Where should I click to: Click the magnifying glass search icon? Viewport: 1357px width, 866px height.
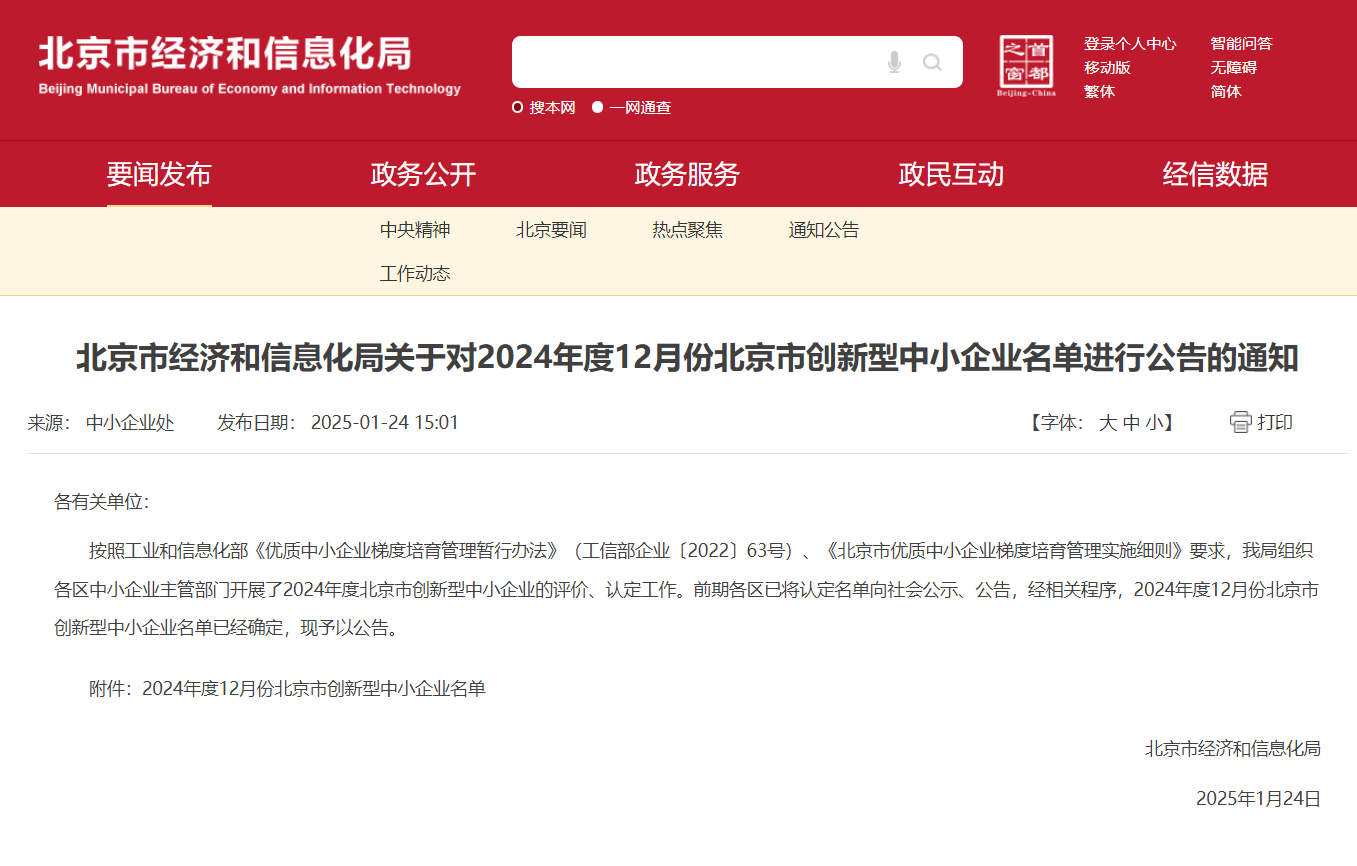coord(932,63)
